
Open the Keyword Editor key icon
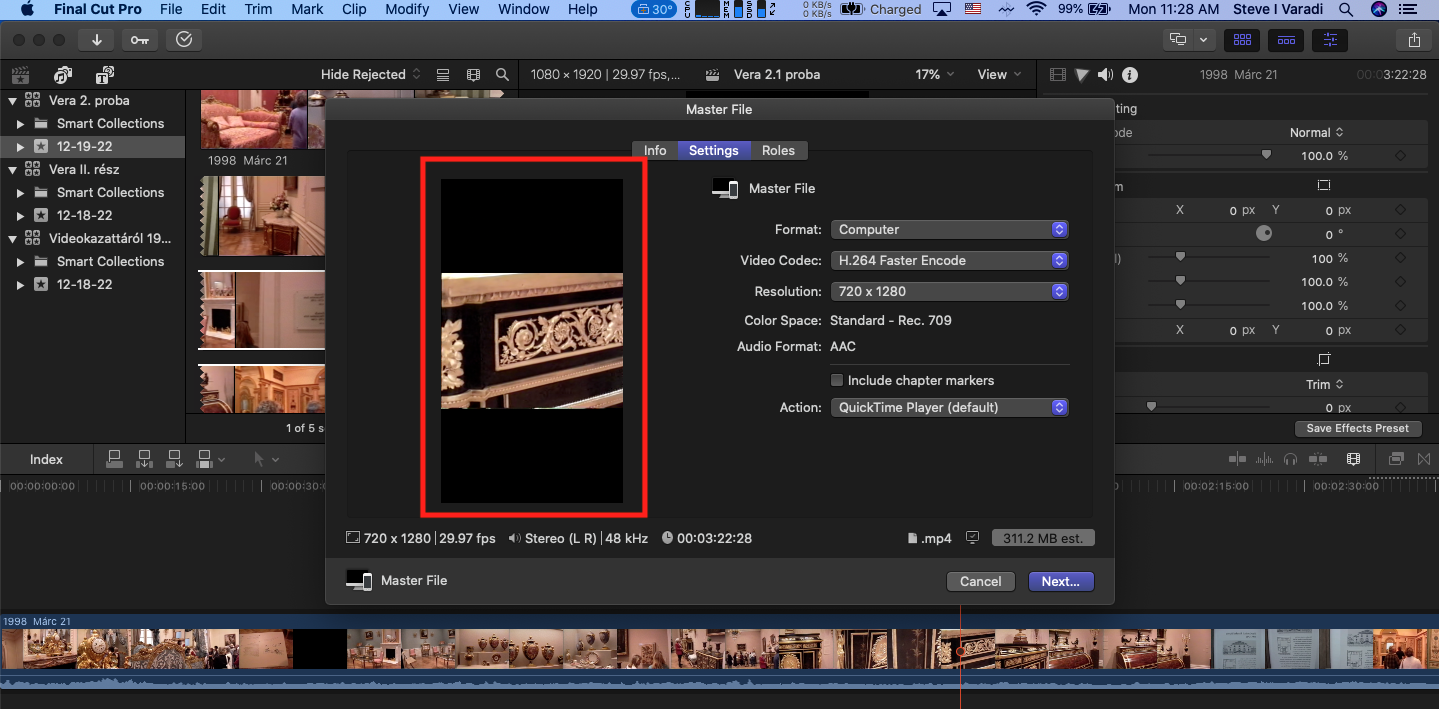point(139,40)
